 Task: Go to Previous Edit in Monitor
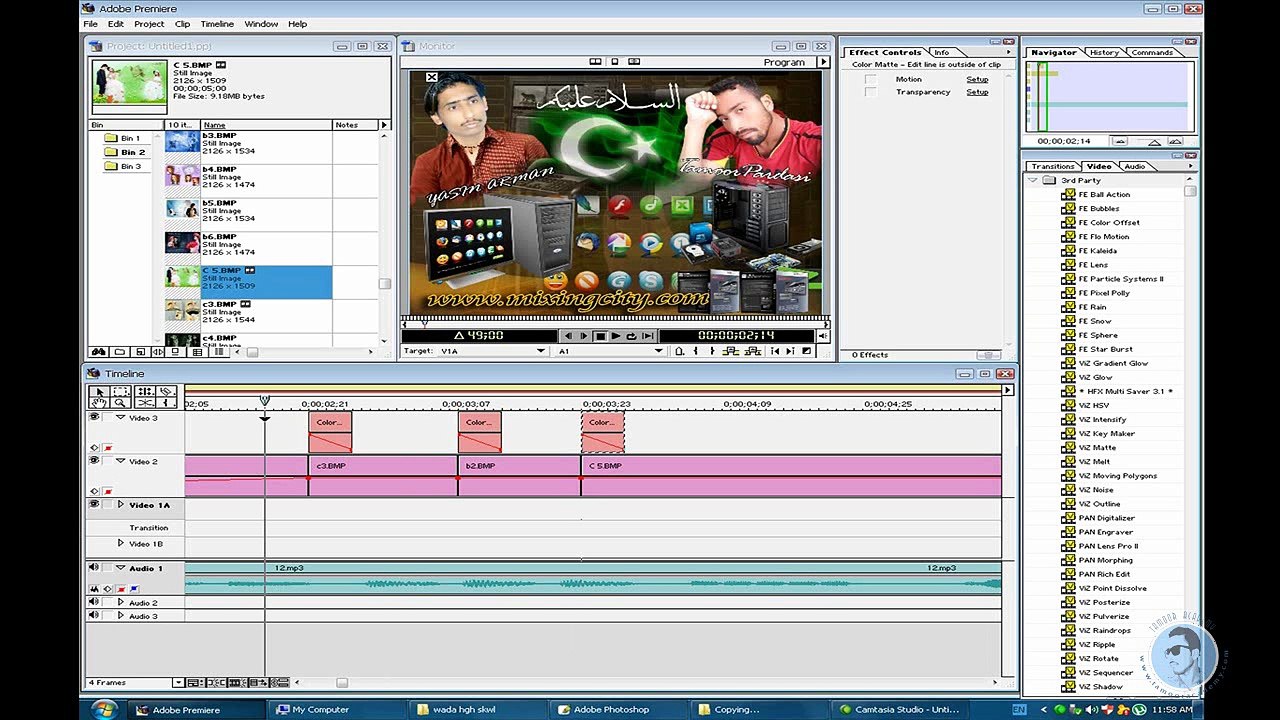point(776,351)
